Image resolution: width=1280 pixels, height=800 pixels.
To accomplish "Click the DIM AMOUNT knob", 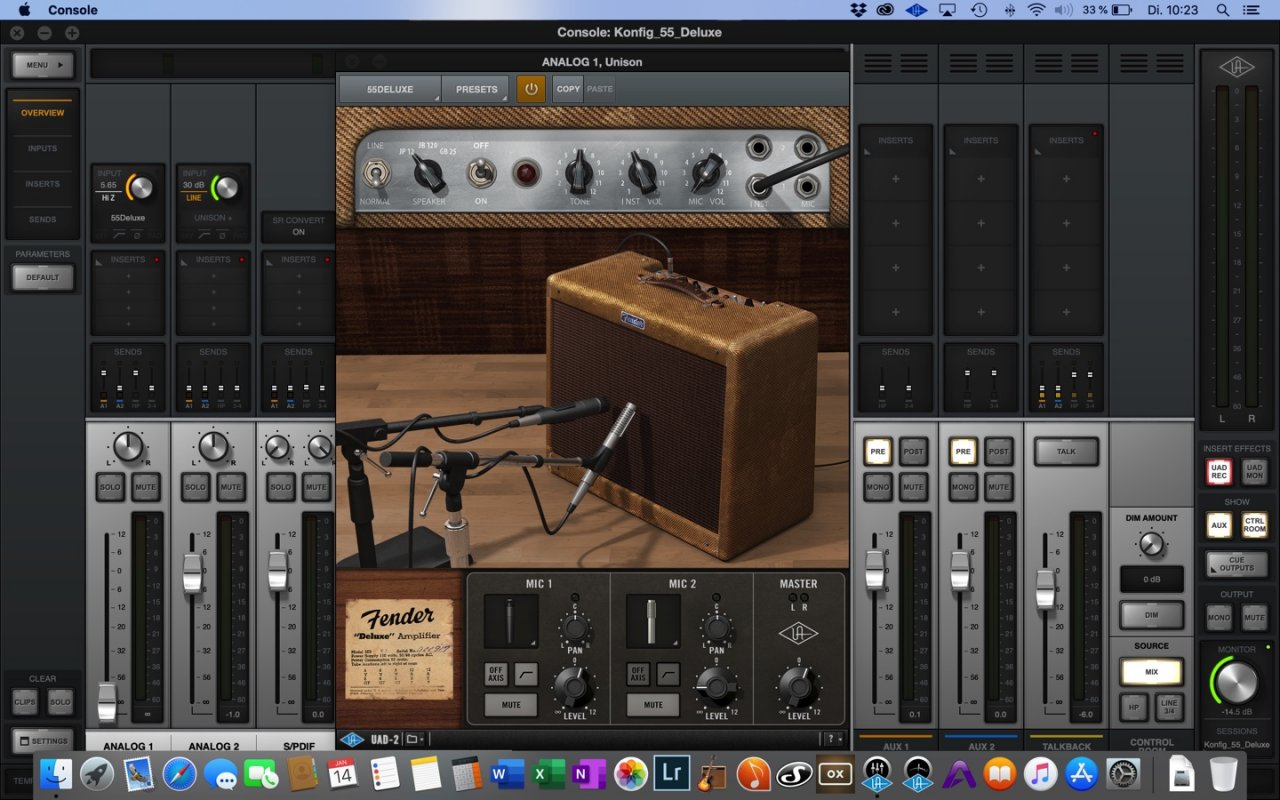I will [x=1152, y=544].
